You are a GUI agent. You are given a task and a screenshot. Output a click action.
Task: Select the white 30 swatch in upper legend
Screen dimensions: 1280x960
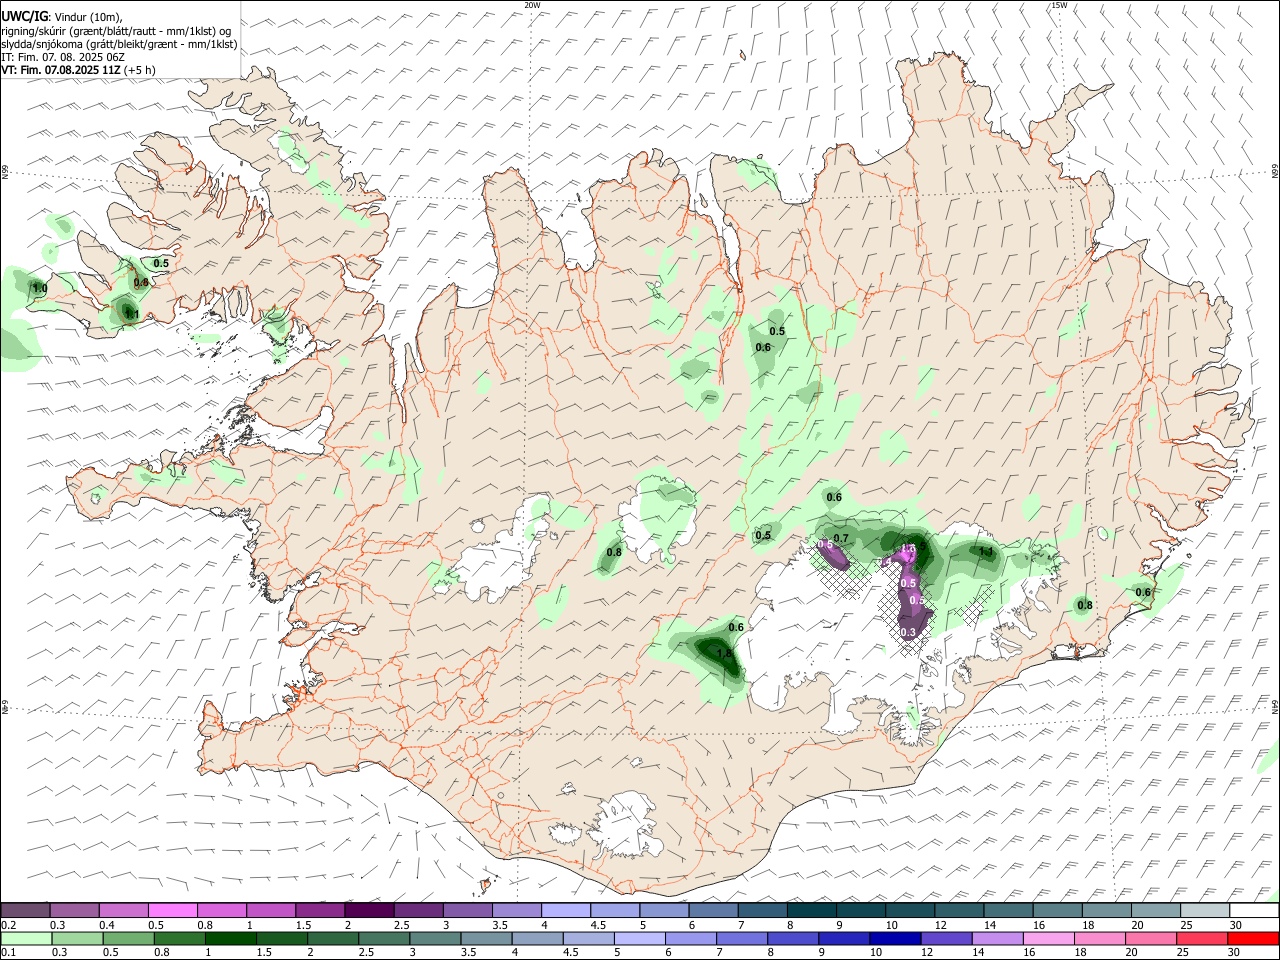[x=1253, y=910]
